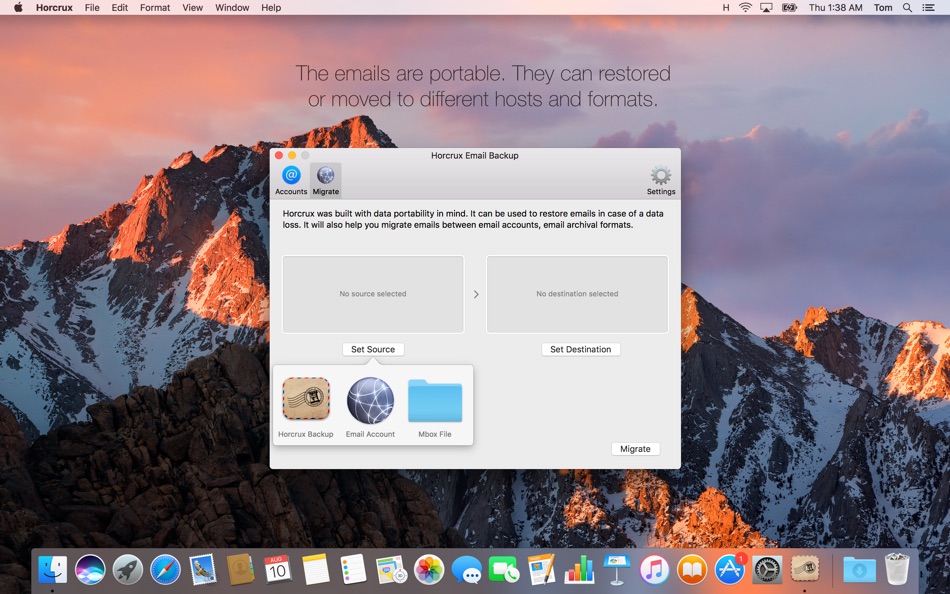Open Reminders from the Dock

[x=353, y=570]
